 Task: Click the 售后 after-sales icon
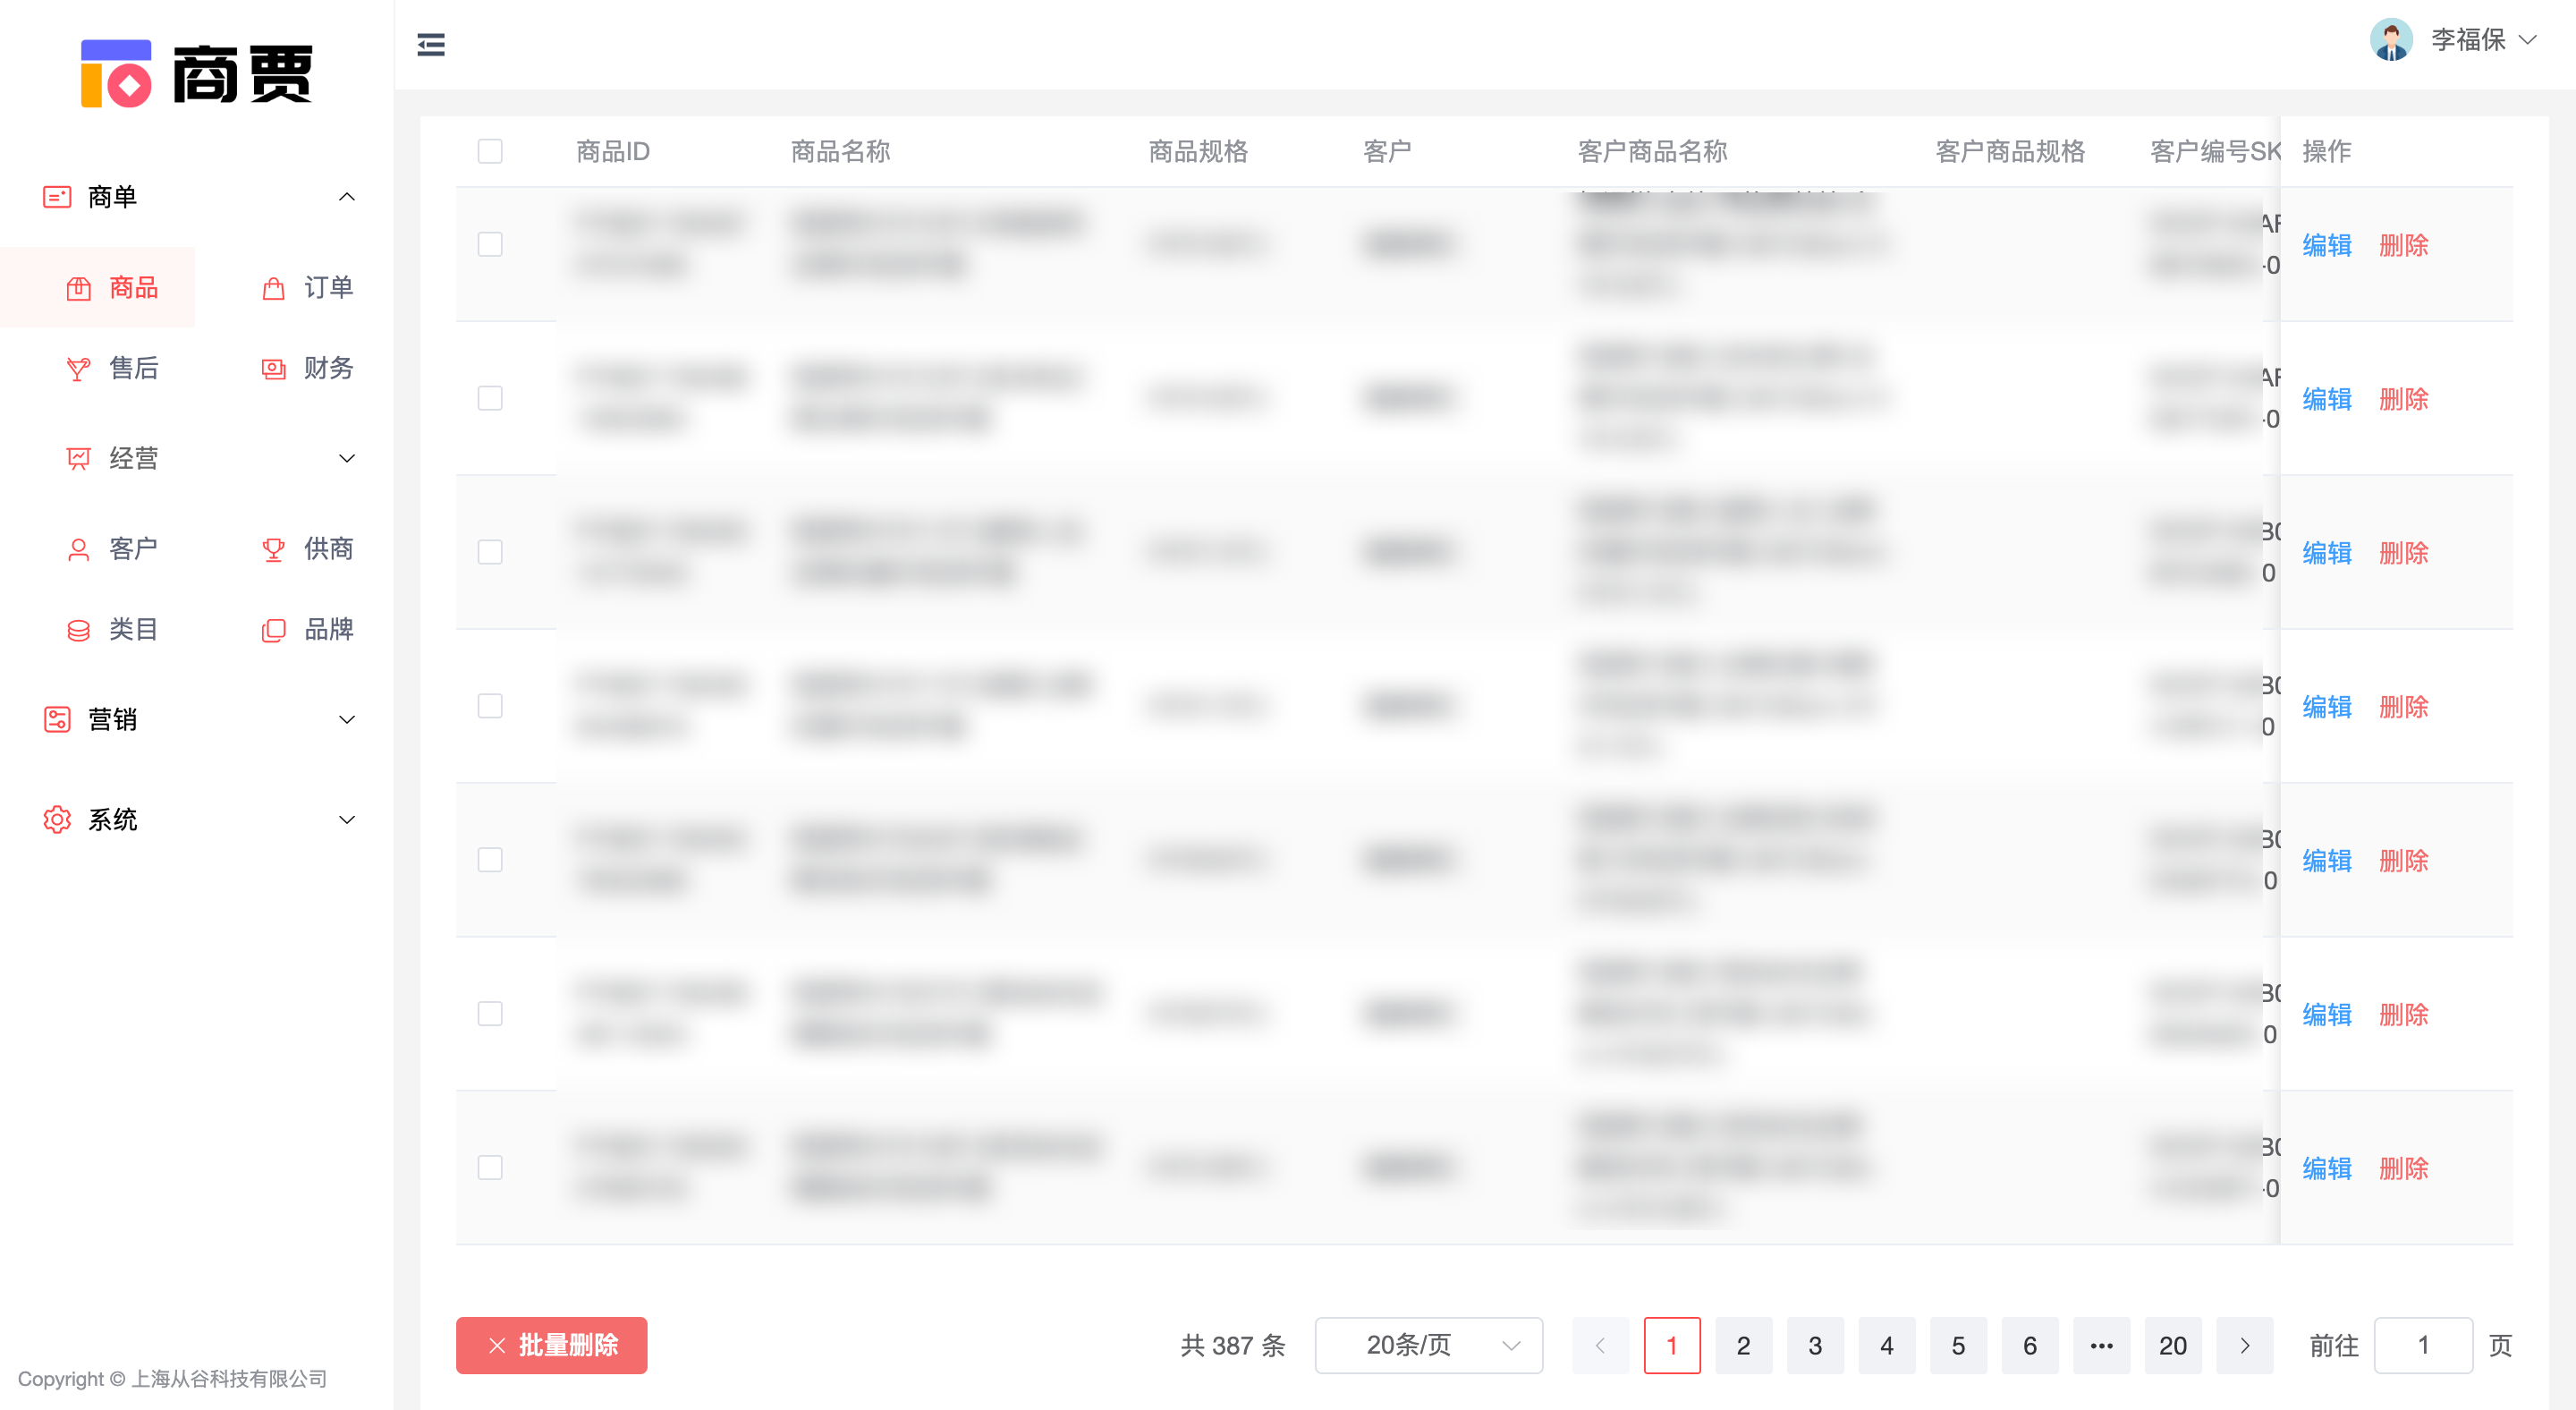pos(78,369)
